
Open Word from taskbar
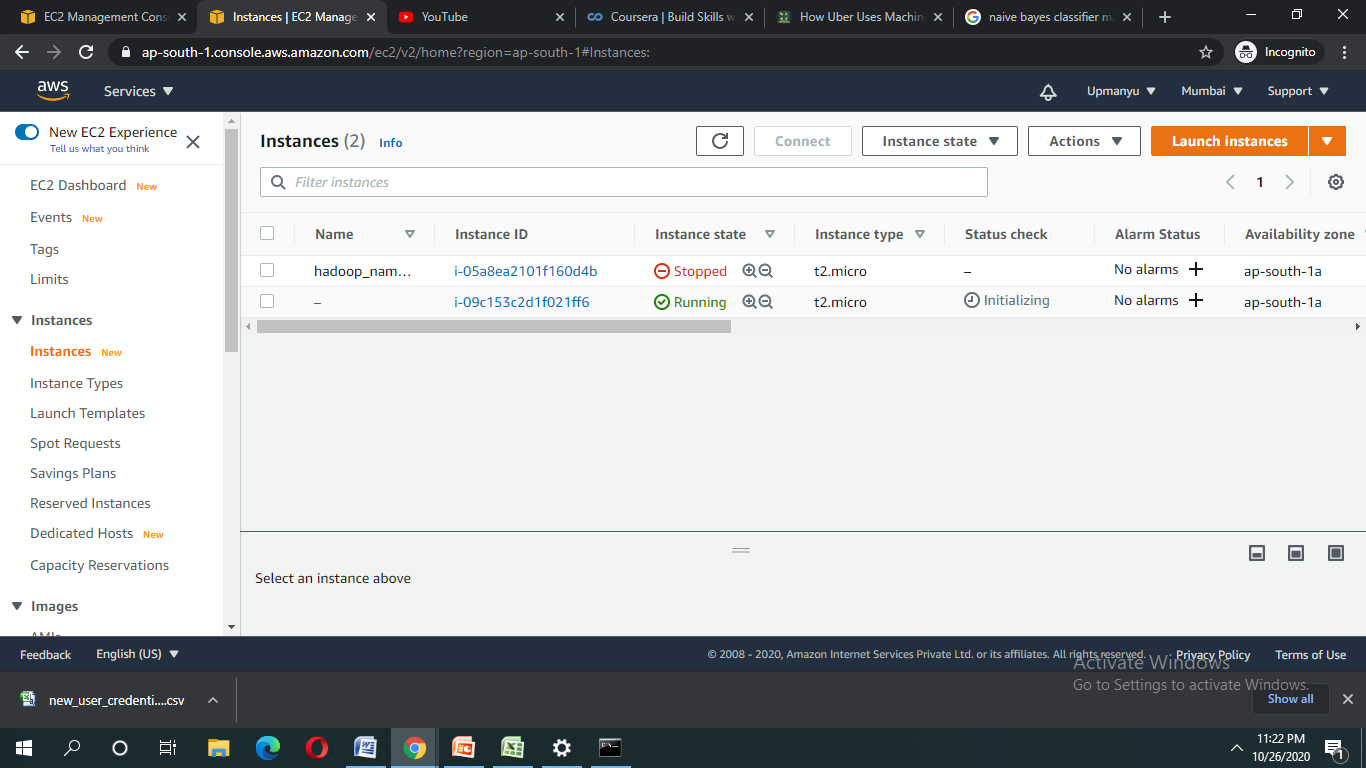tap(366, 748)
